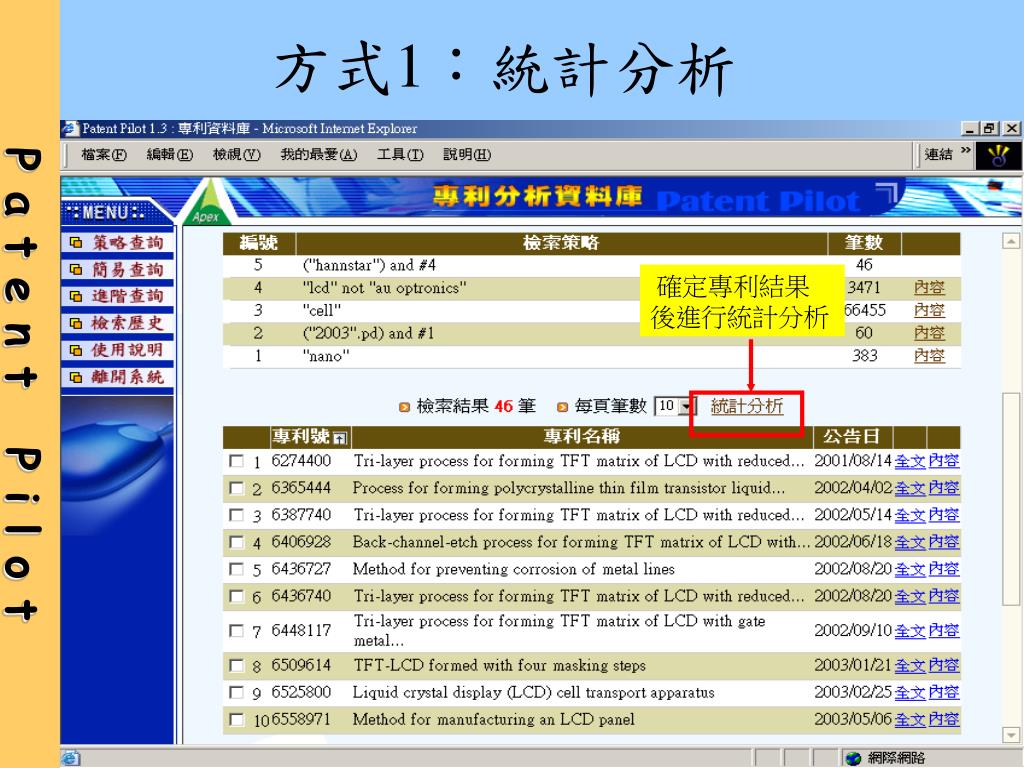This screenshot has height=768, width=1024.
Task: Open 全文 link for patent 6365444
Action: pyautogui.click(x=909, y=488)
